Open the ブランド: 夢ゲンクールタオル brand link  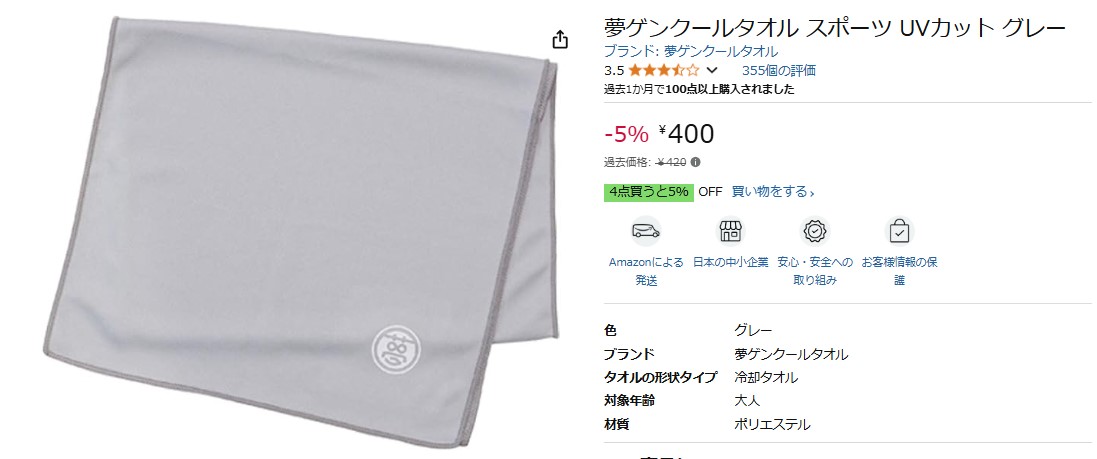(x=691, y=51)
